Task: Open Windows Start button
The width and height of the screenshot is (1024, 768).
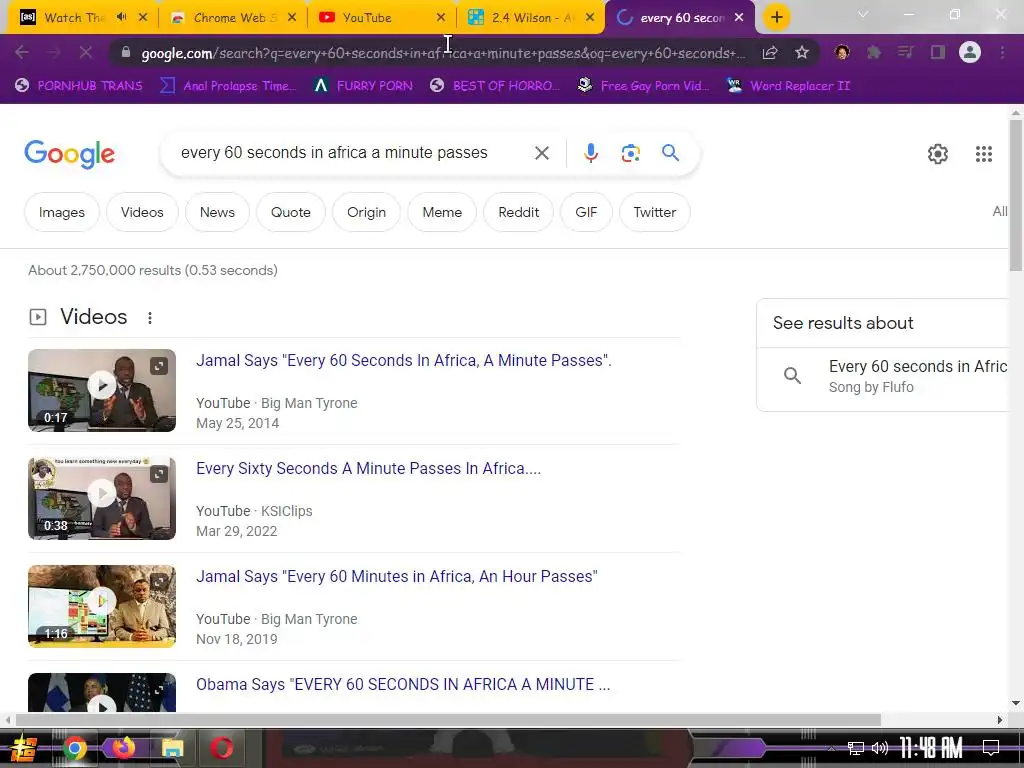Action: [22, 748]
